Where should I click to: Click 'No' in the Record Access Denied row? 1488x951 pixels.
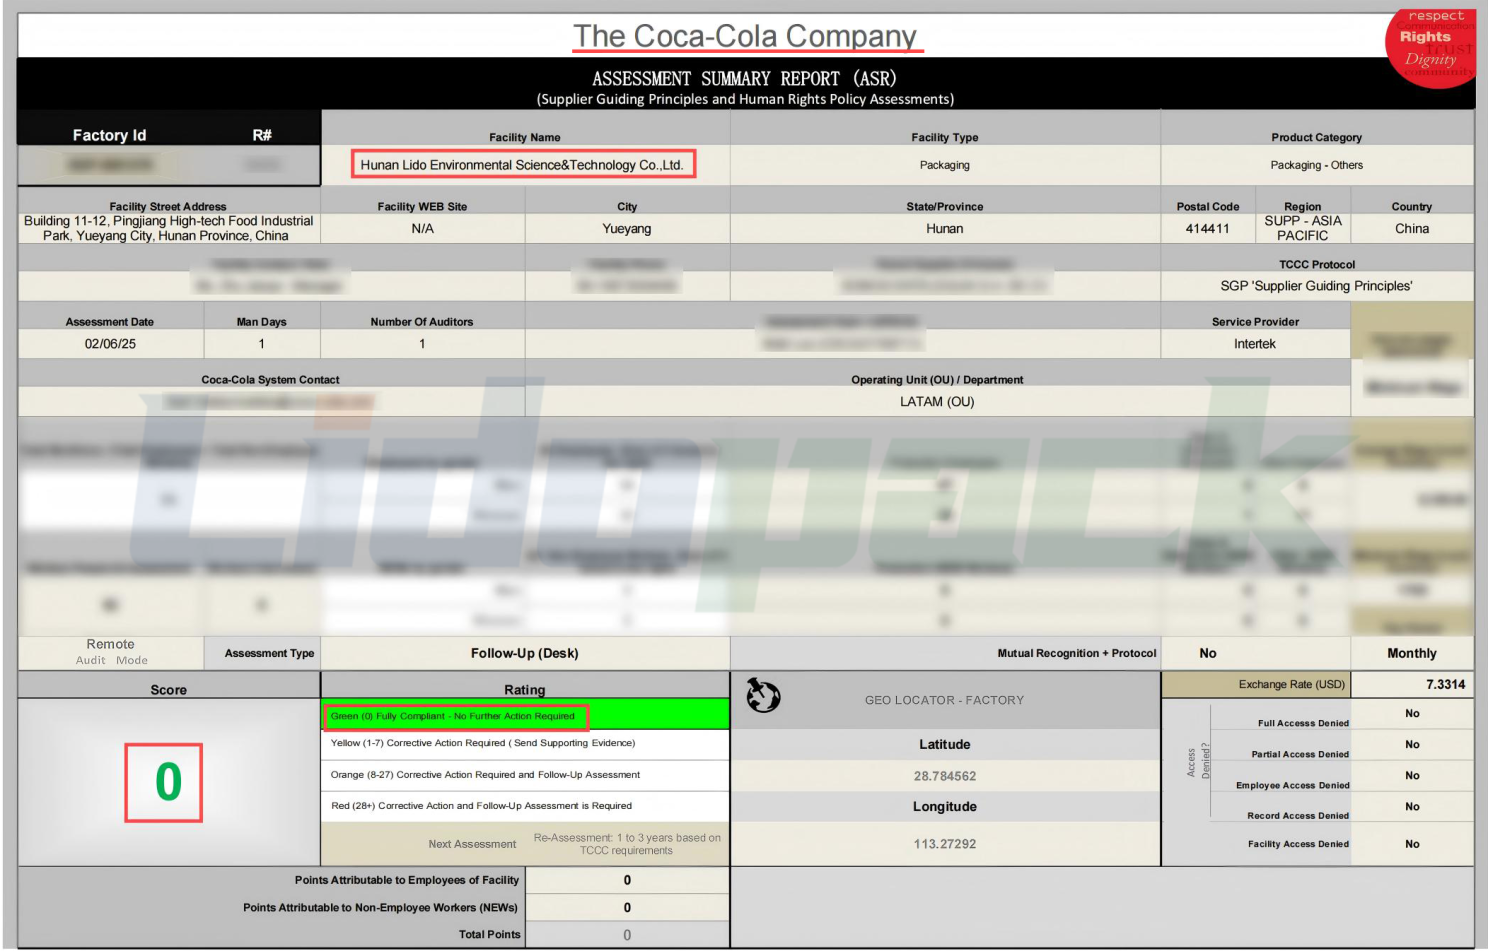click(1412, 806)
